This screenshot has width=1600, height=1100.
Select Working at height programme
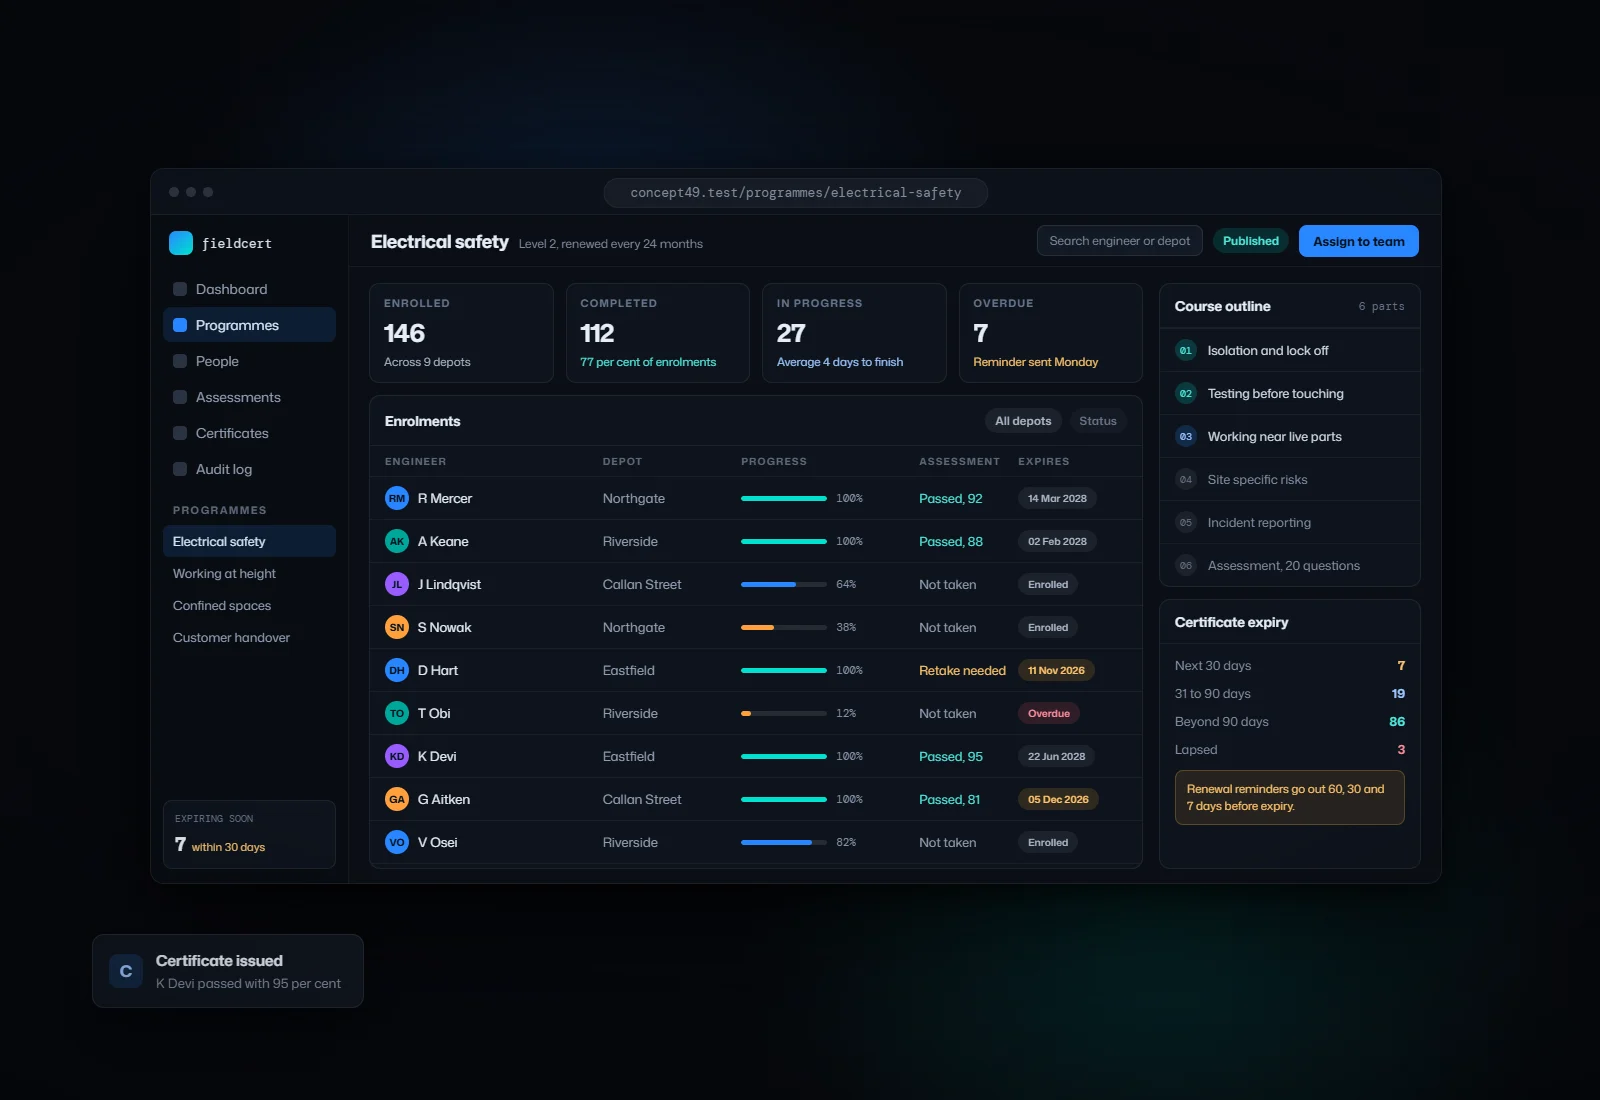(249, 573)
